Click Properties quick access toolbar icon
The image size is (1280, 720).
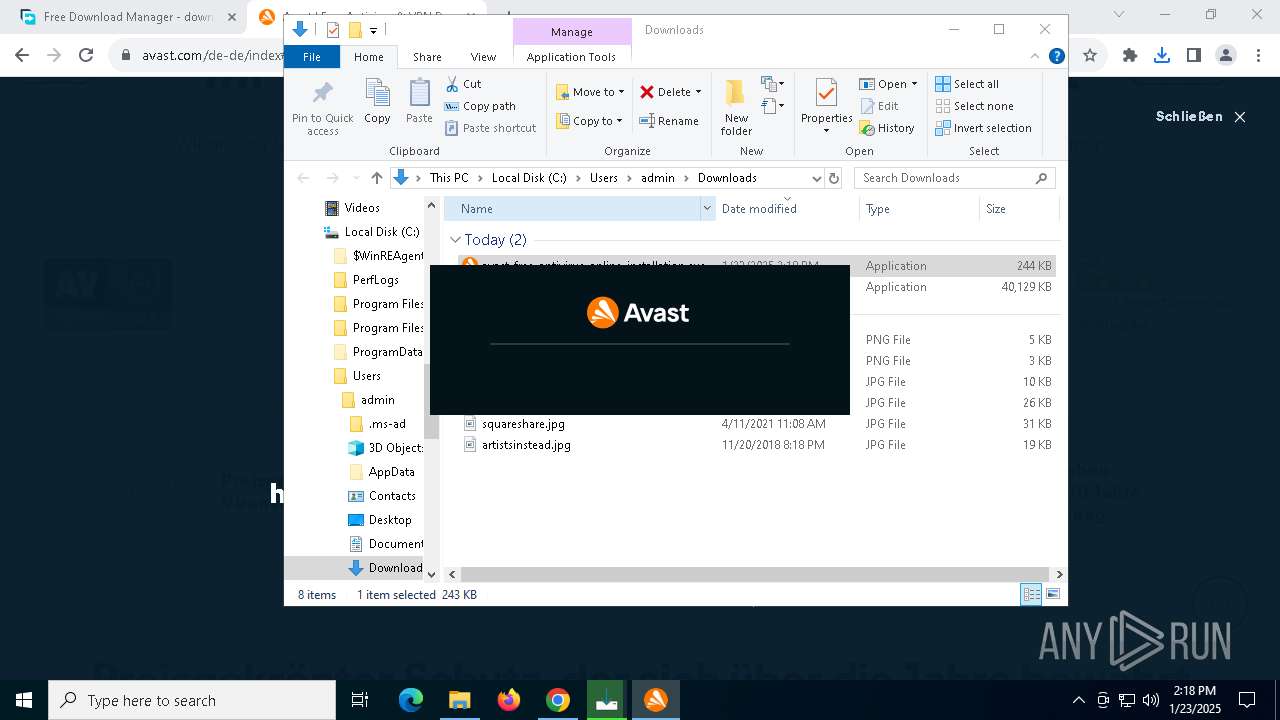(x=333, y=30)
